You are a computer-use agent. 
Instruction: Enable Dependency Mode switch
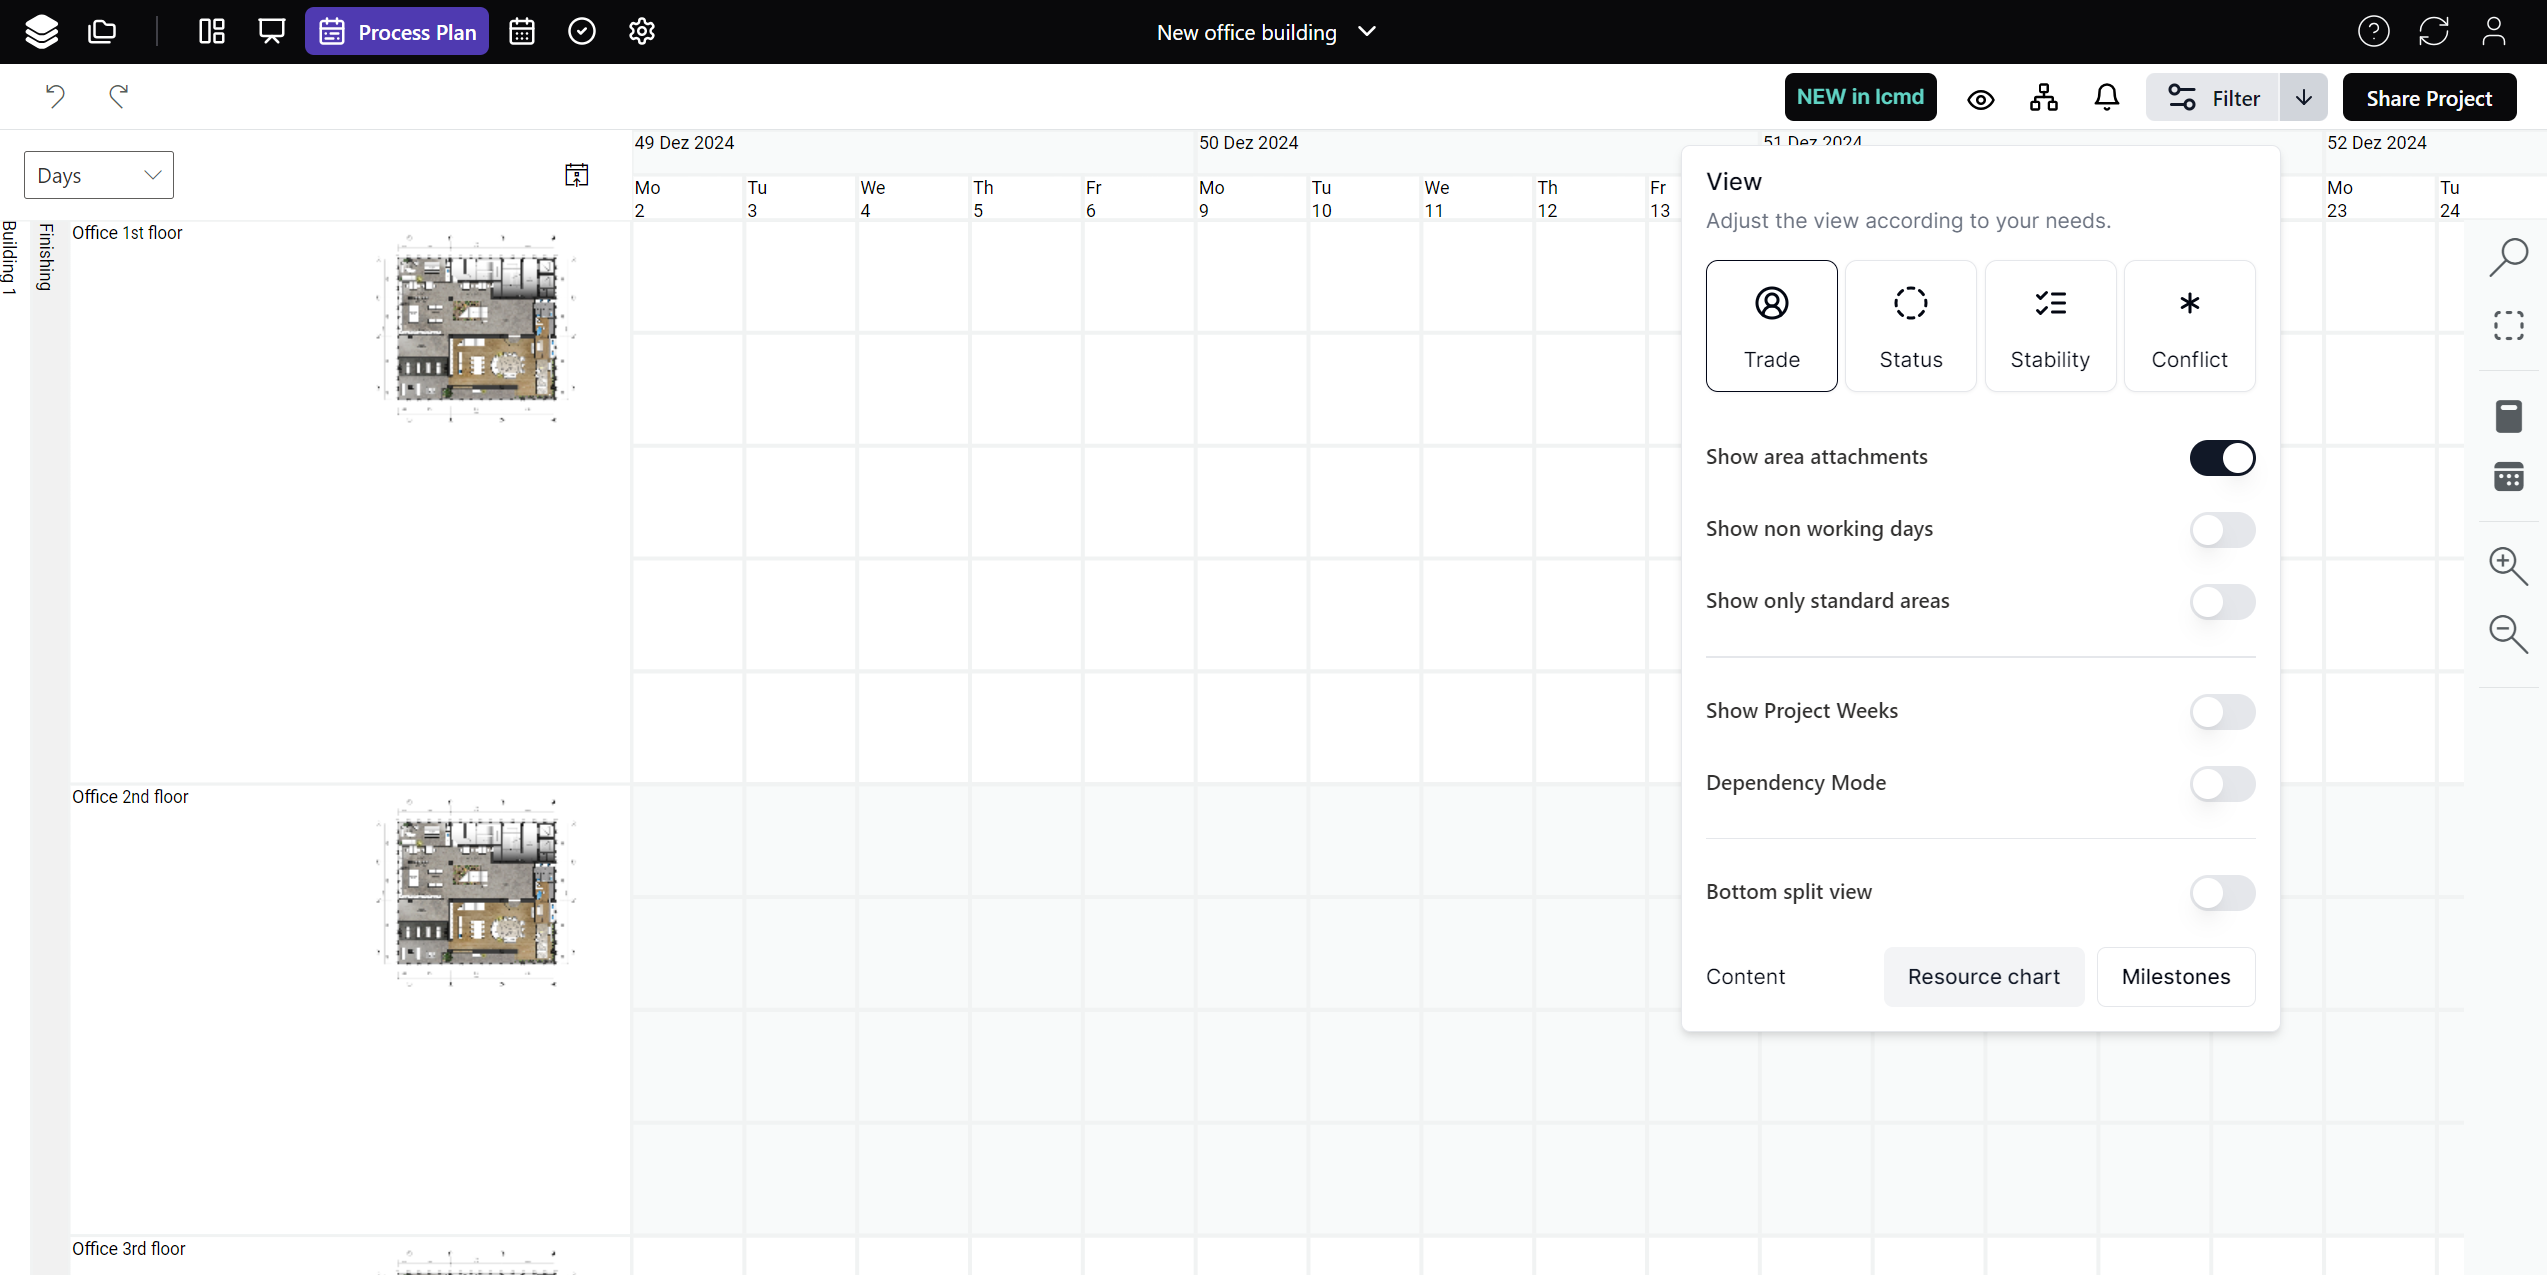(x=2222, y=784)
